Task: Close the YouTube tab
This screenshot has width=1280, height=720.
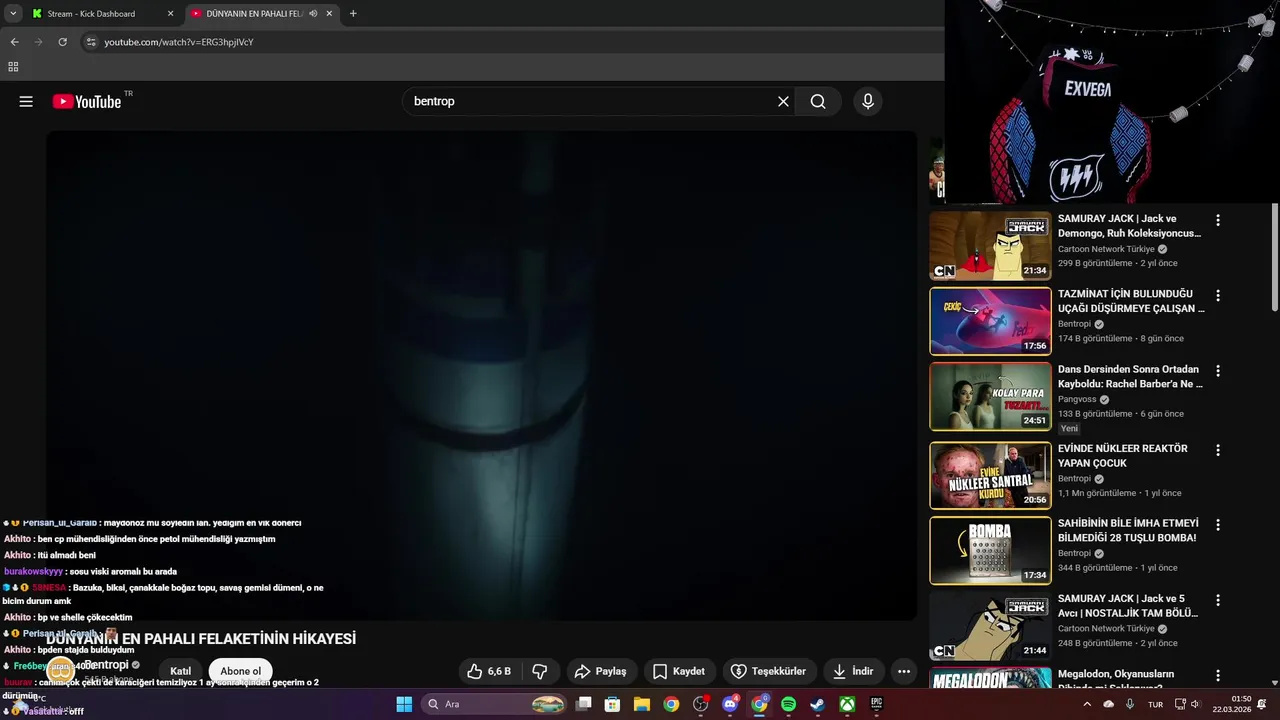Action: [x=329, y=14]
